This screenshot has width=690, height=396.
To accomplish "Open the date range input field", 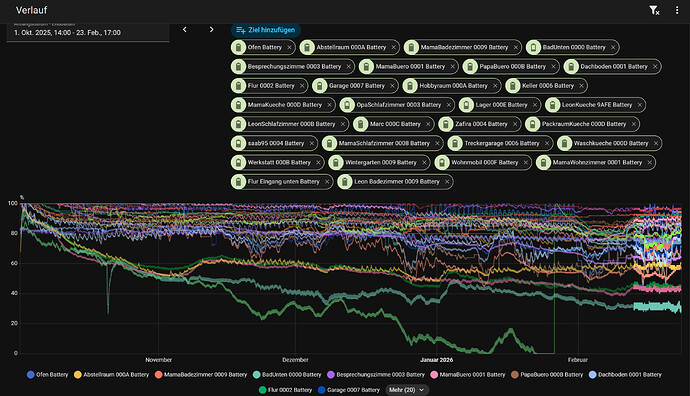I will (88, 33).
